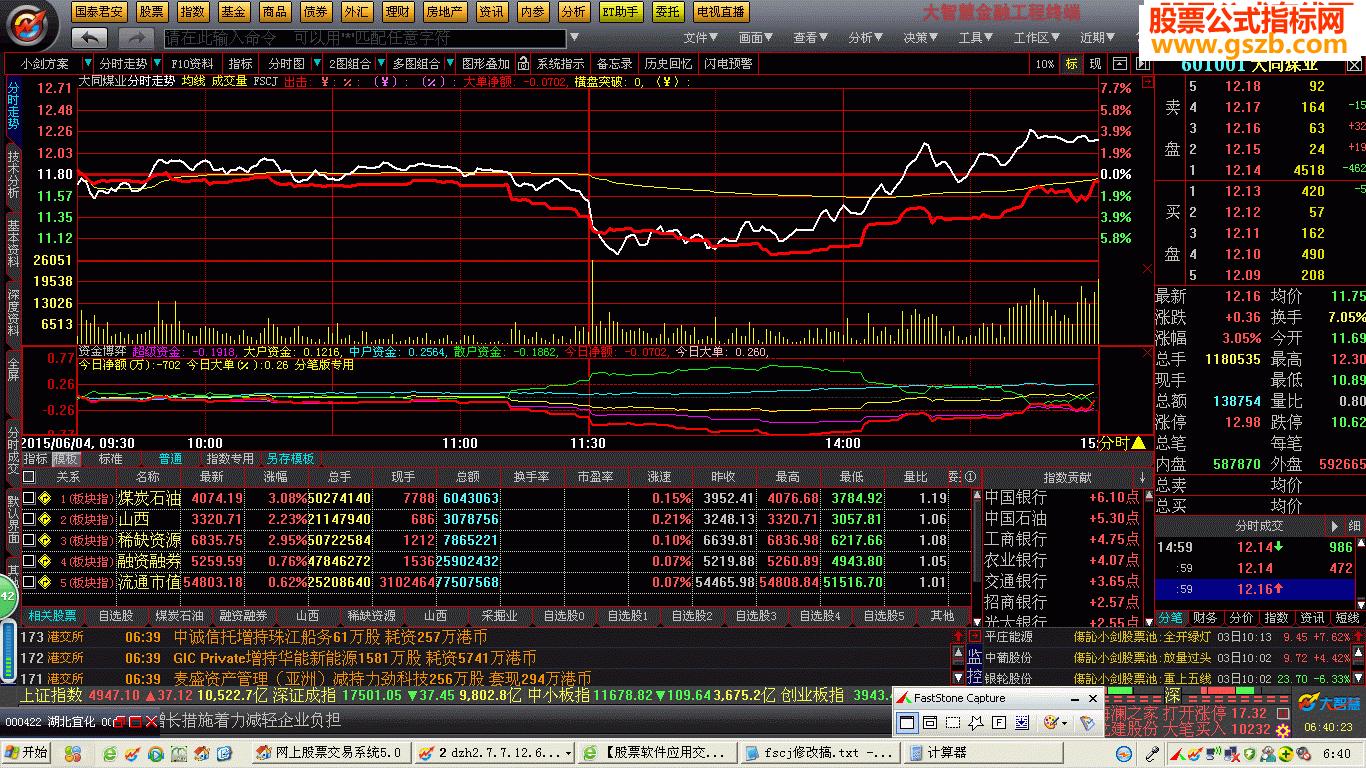Screen dimensions: 1366x768
Task: Click the 涨幅 column header
Action: tap(275, 477)
